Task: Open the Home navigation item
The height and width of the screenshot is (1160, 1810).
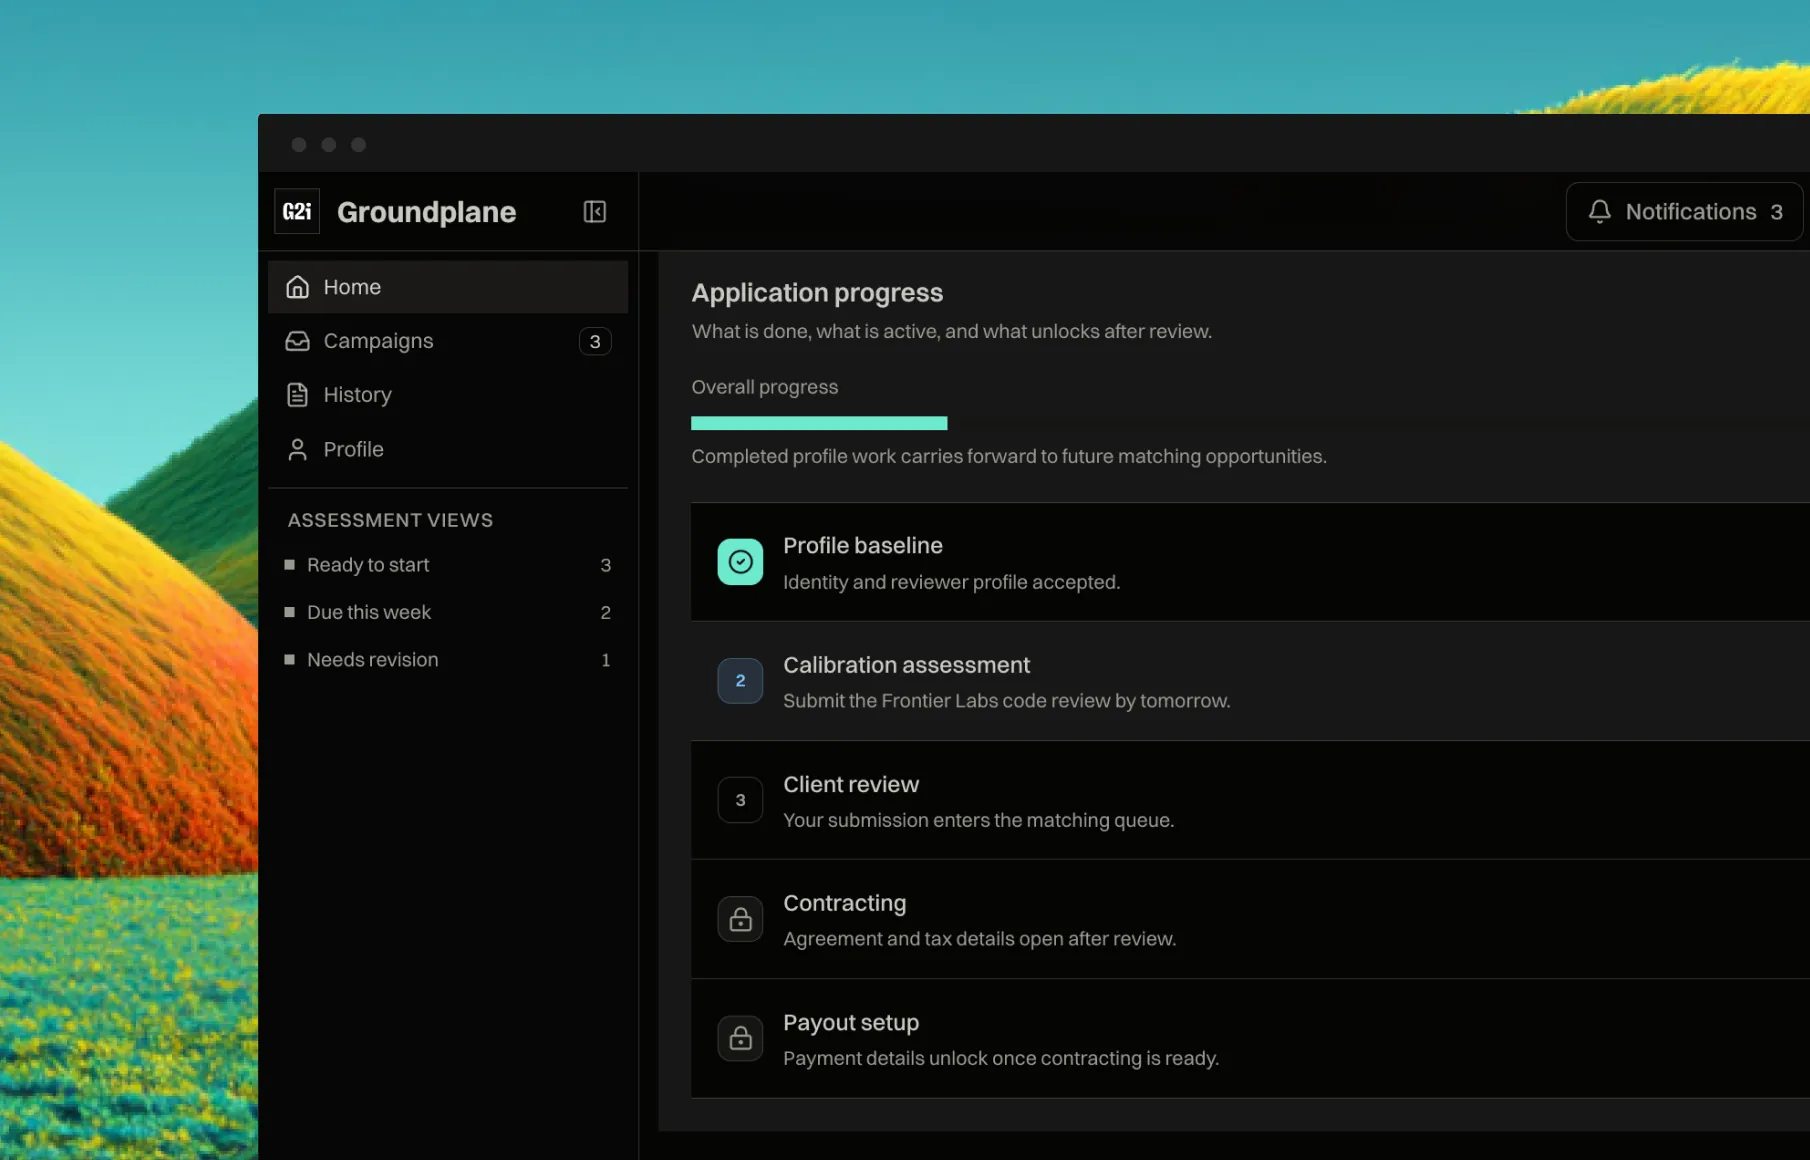Action: tap(448, 287)
